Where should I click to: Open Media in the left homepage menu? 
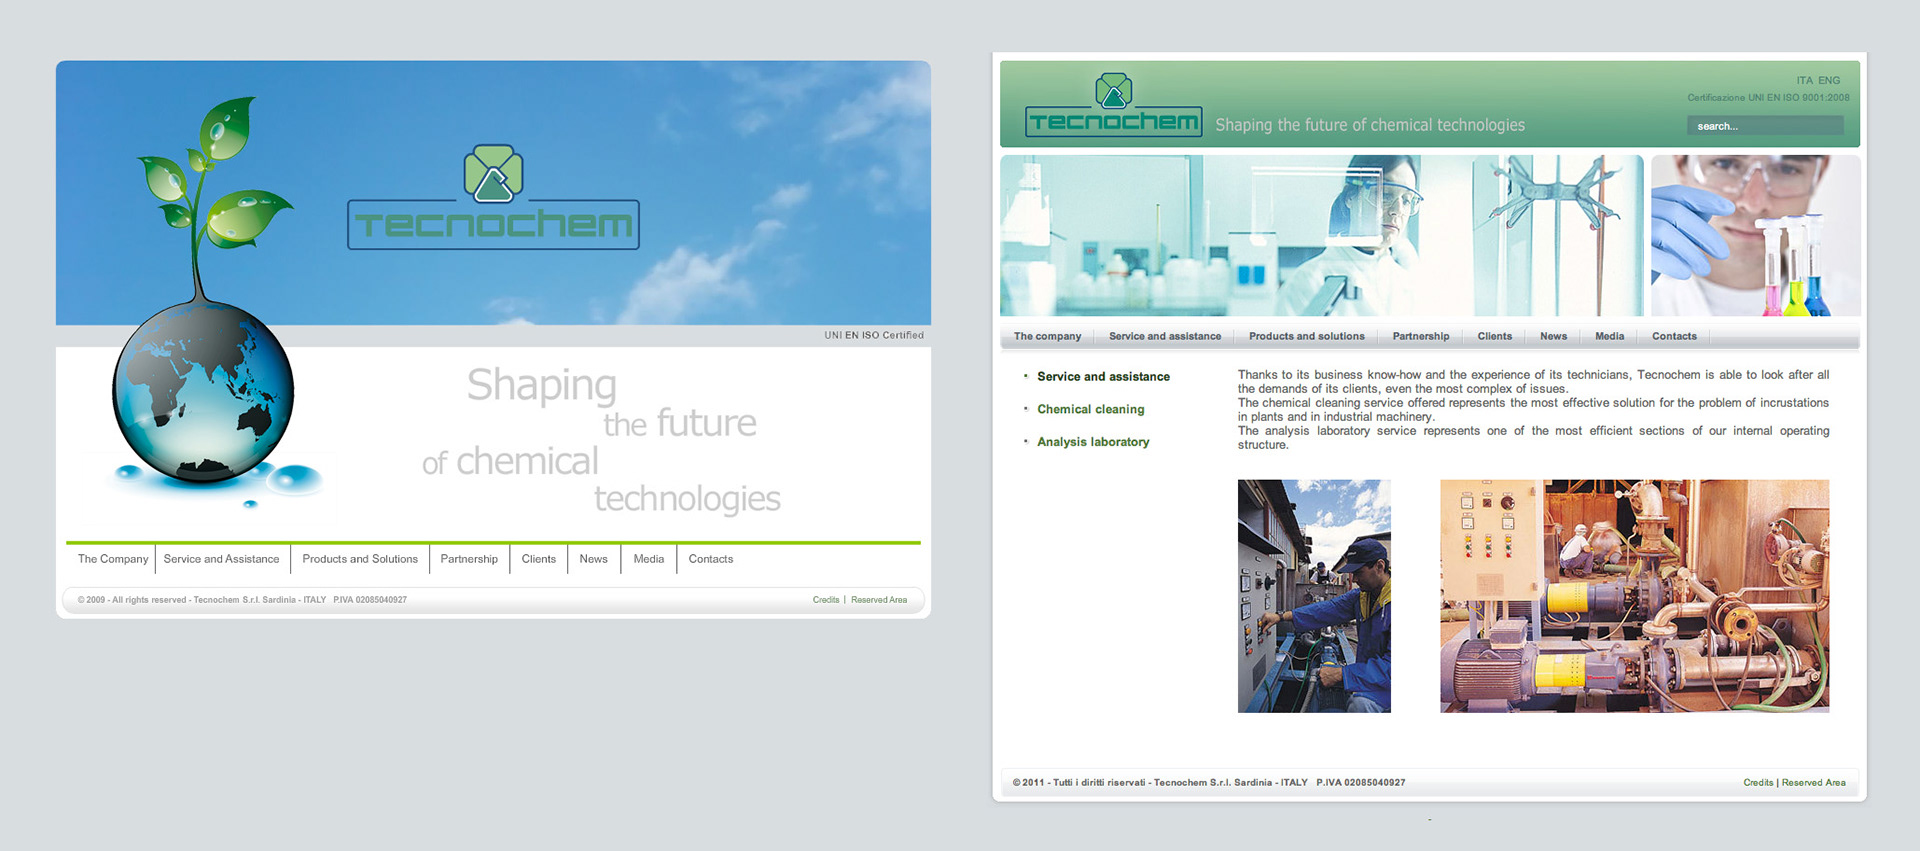pos(649,559)
